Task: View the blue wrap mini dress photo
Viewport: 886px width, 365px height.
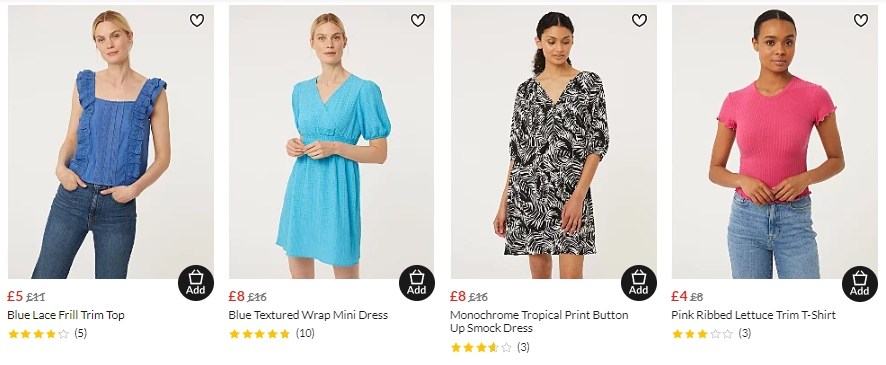Action: coord(332,142)
